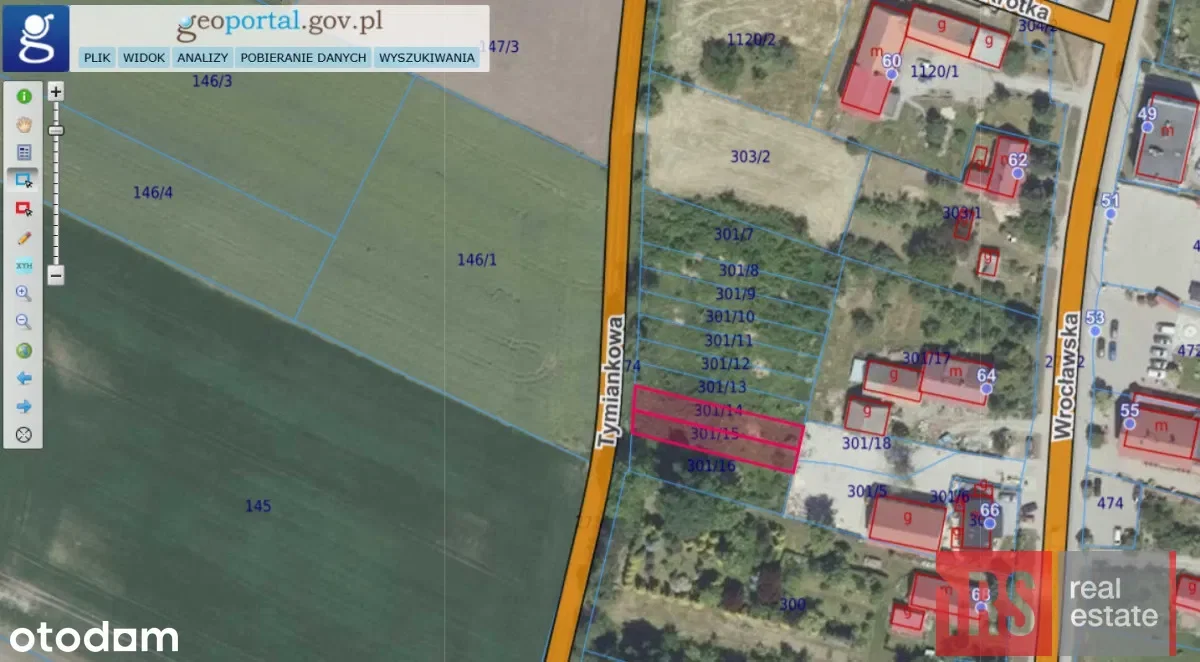The height and width of the screenshot is (662, 1200).
Task: Click the globe full extent icon
Action: coord(24,351)
